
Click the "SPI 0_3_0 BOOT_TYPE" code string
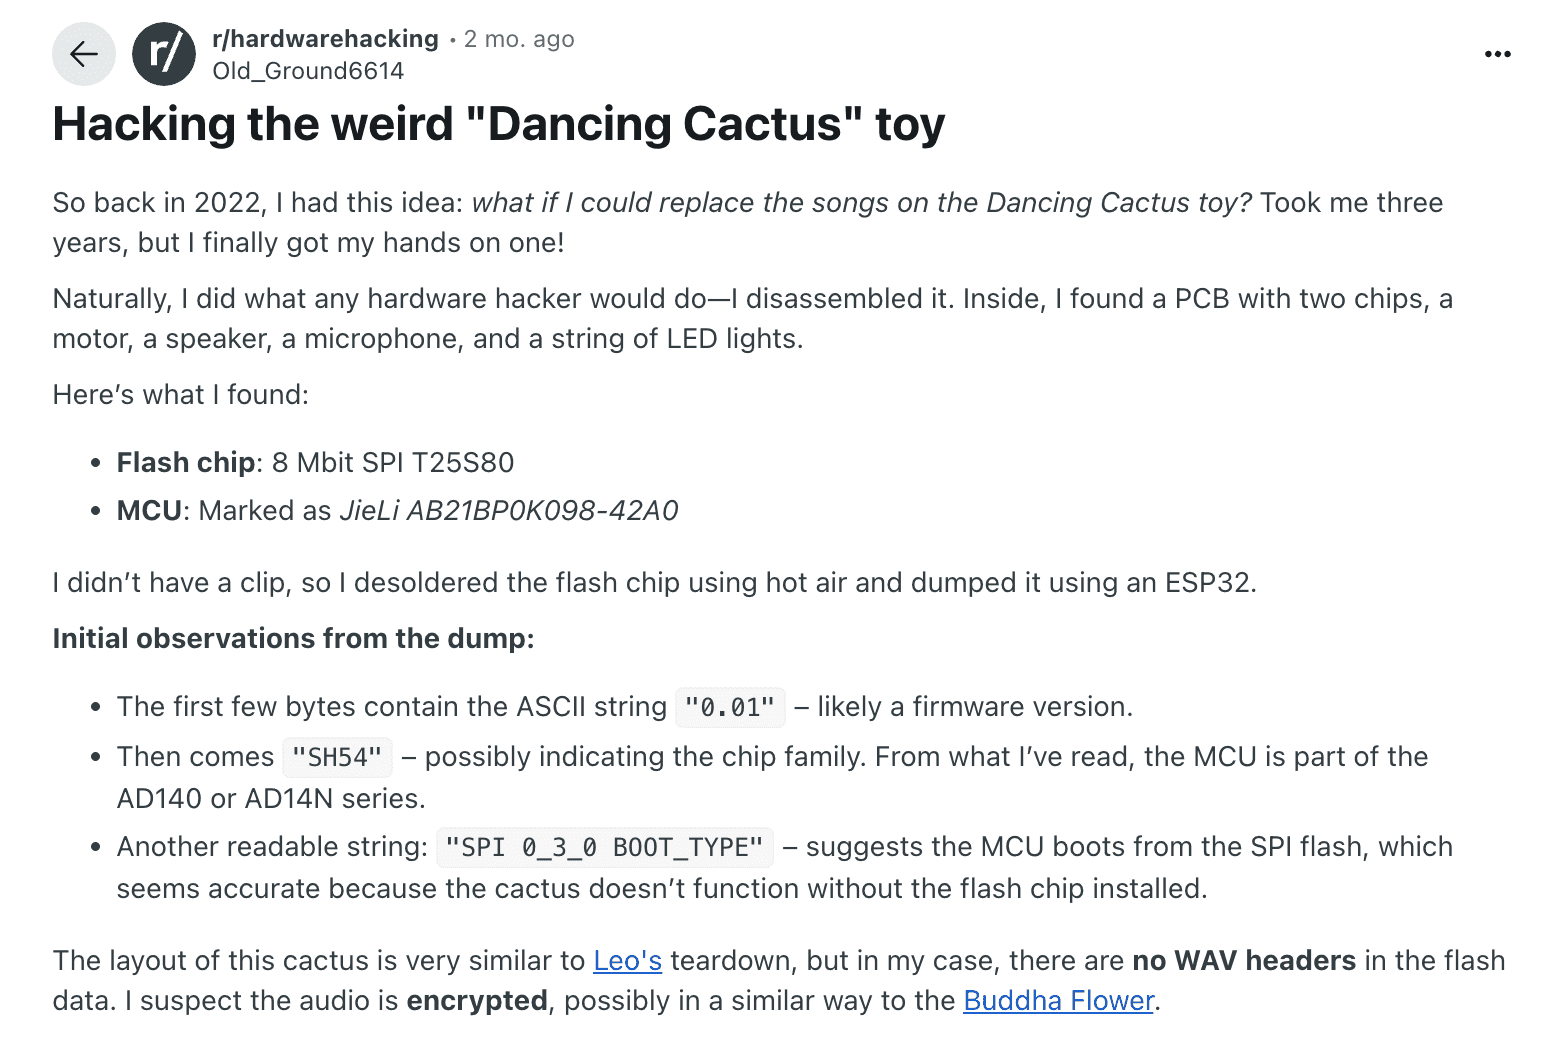pos(604,848)
